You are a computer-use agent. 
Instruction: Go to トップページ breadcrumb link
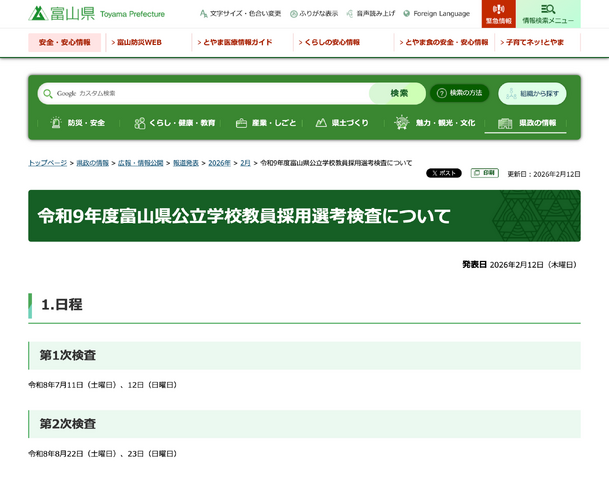47,163
